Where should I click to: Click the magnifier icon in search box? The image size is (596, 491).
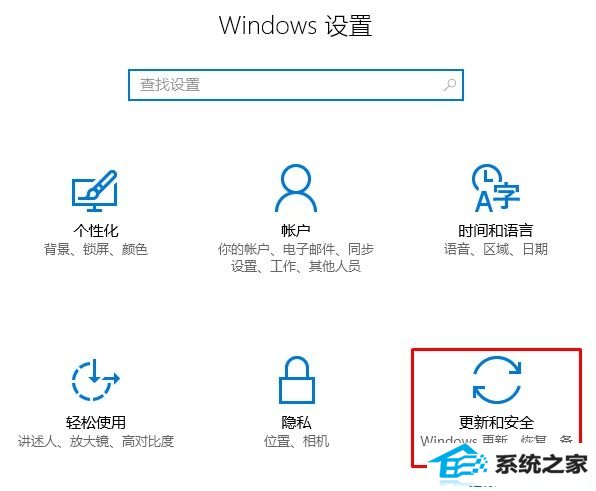click(450, 85)
